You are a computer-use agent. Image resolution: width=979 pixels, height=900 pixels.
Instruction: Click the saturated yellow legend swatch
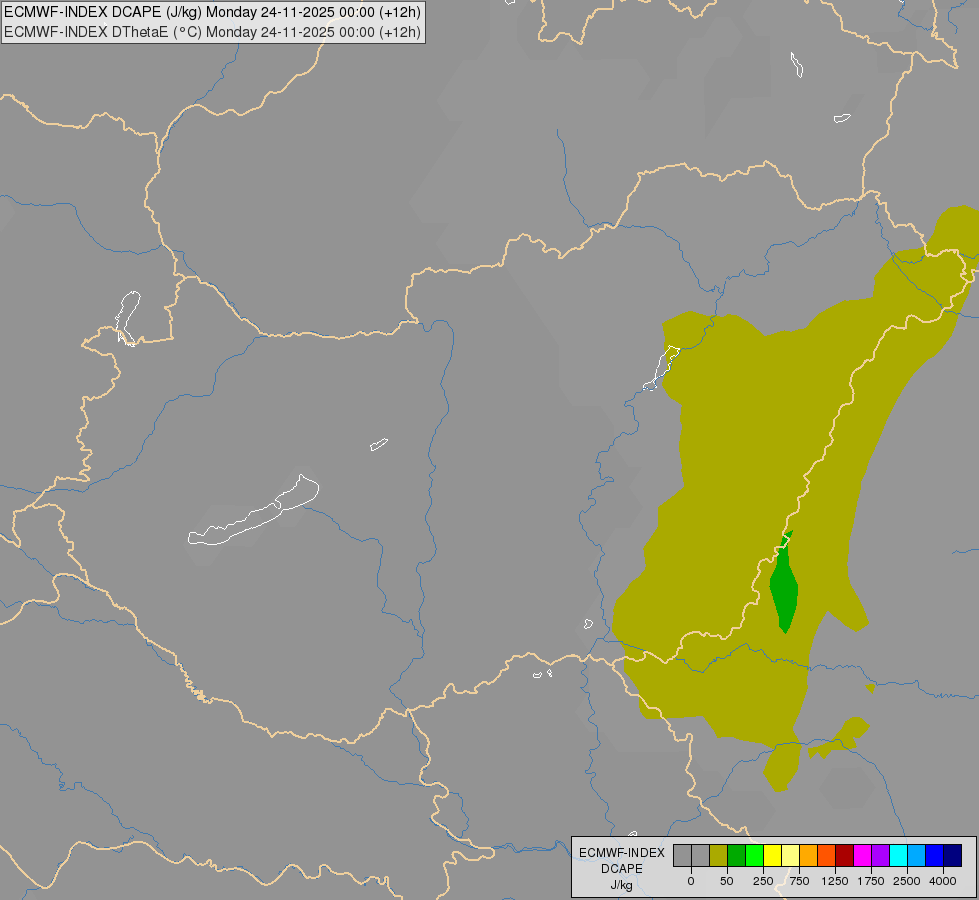772,856
